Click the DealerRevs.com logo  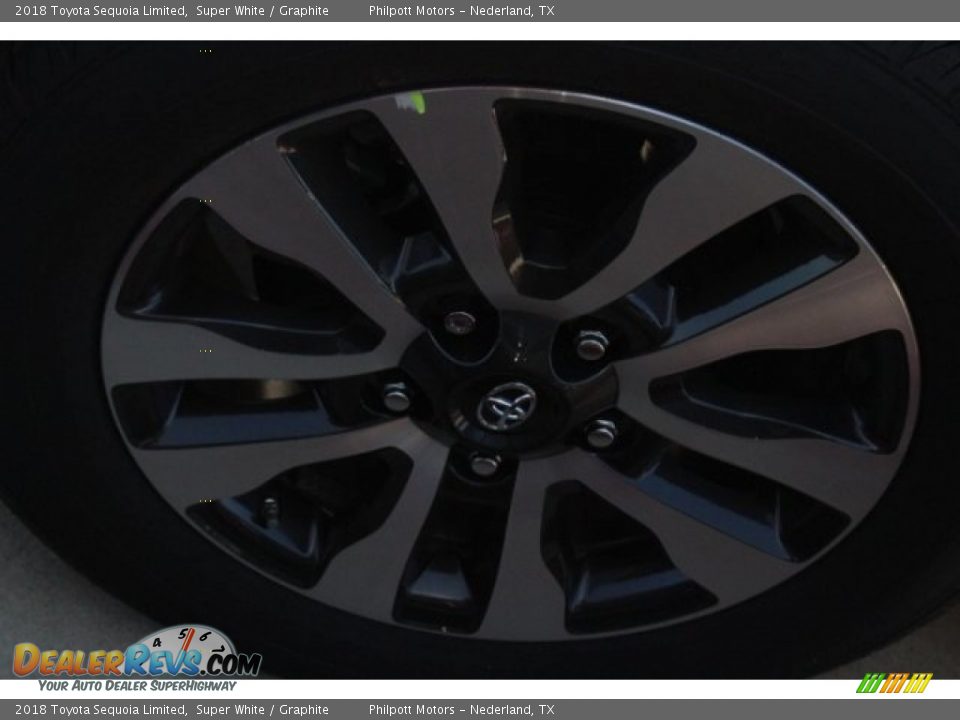(137, 659)
